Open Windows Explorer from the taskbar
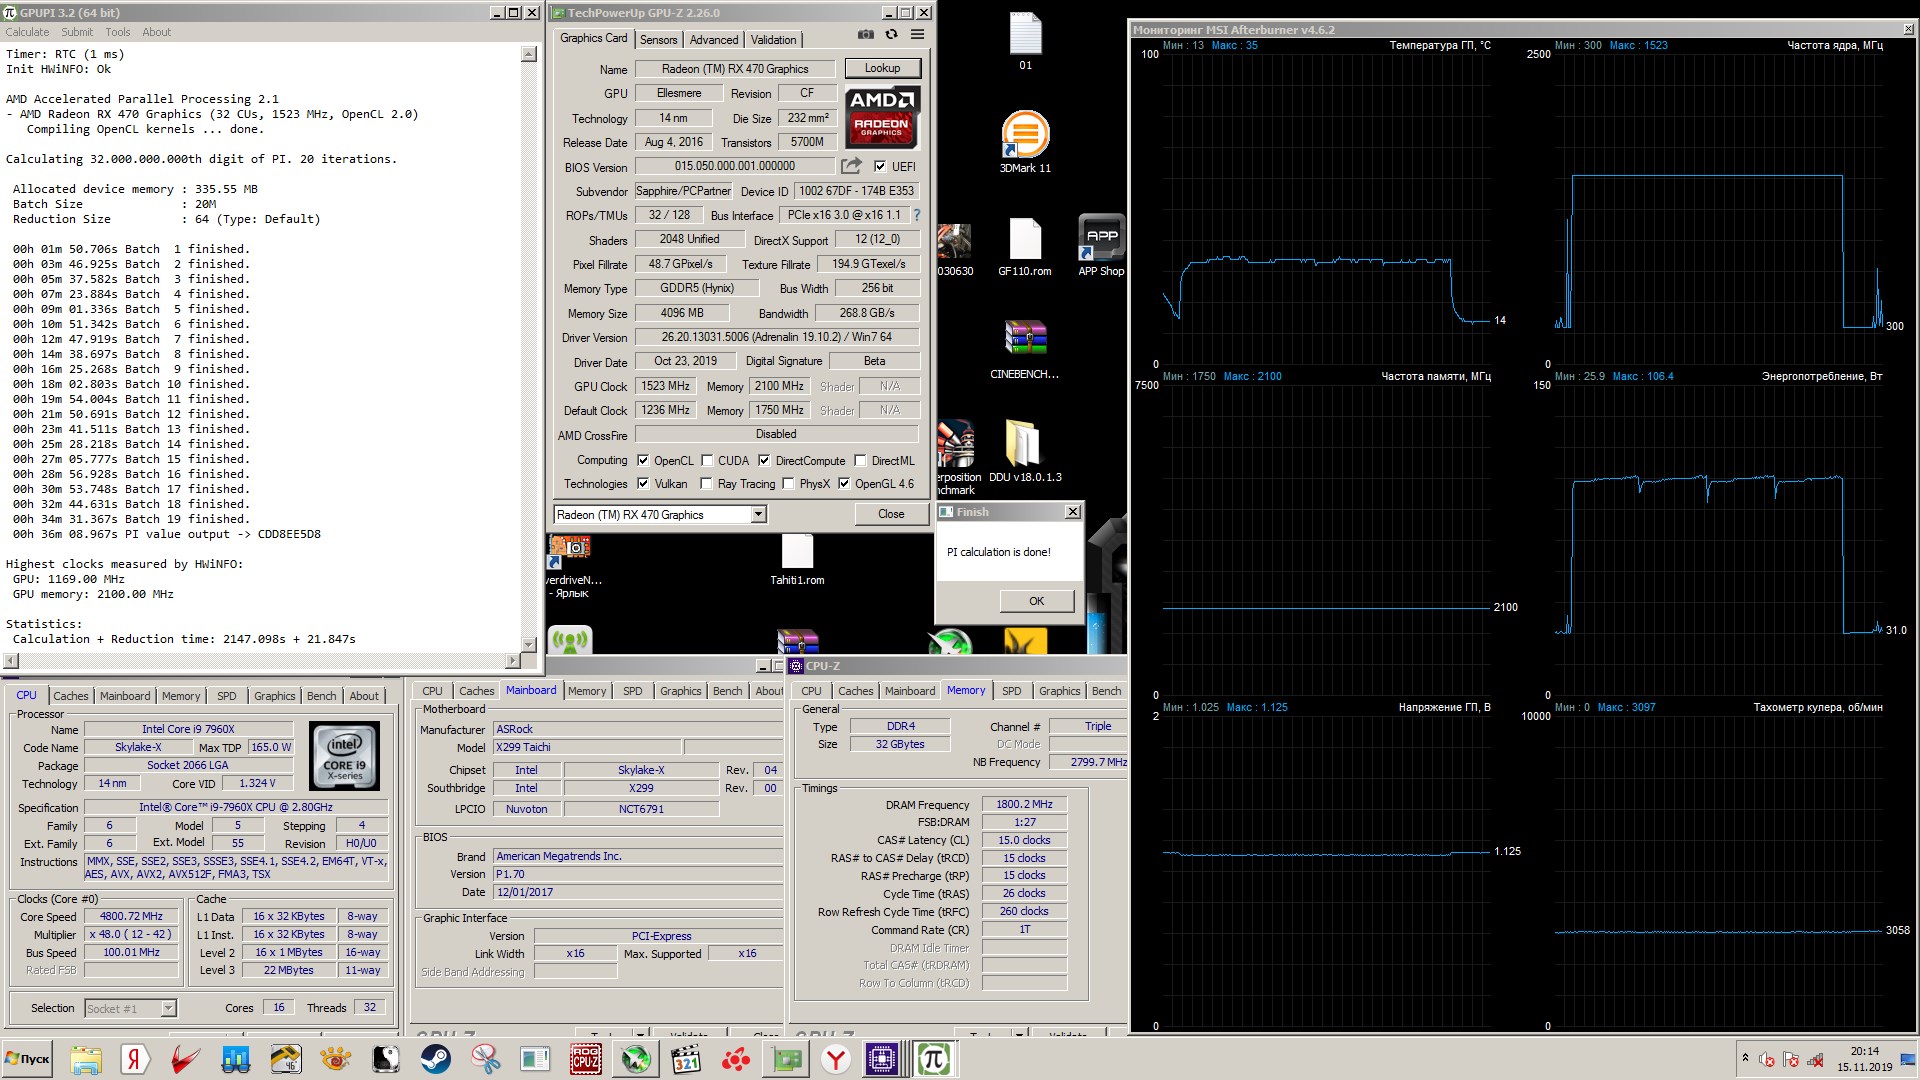 (x=85, y=1059)
